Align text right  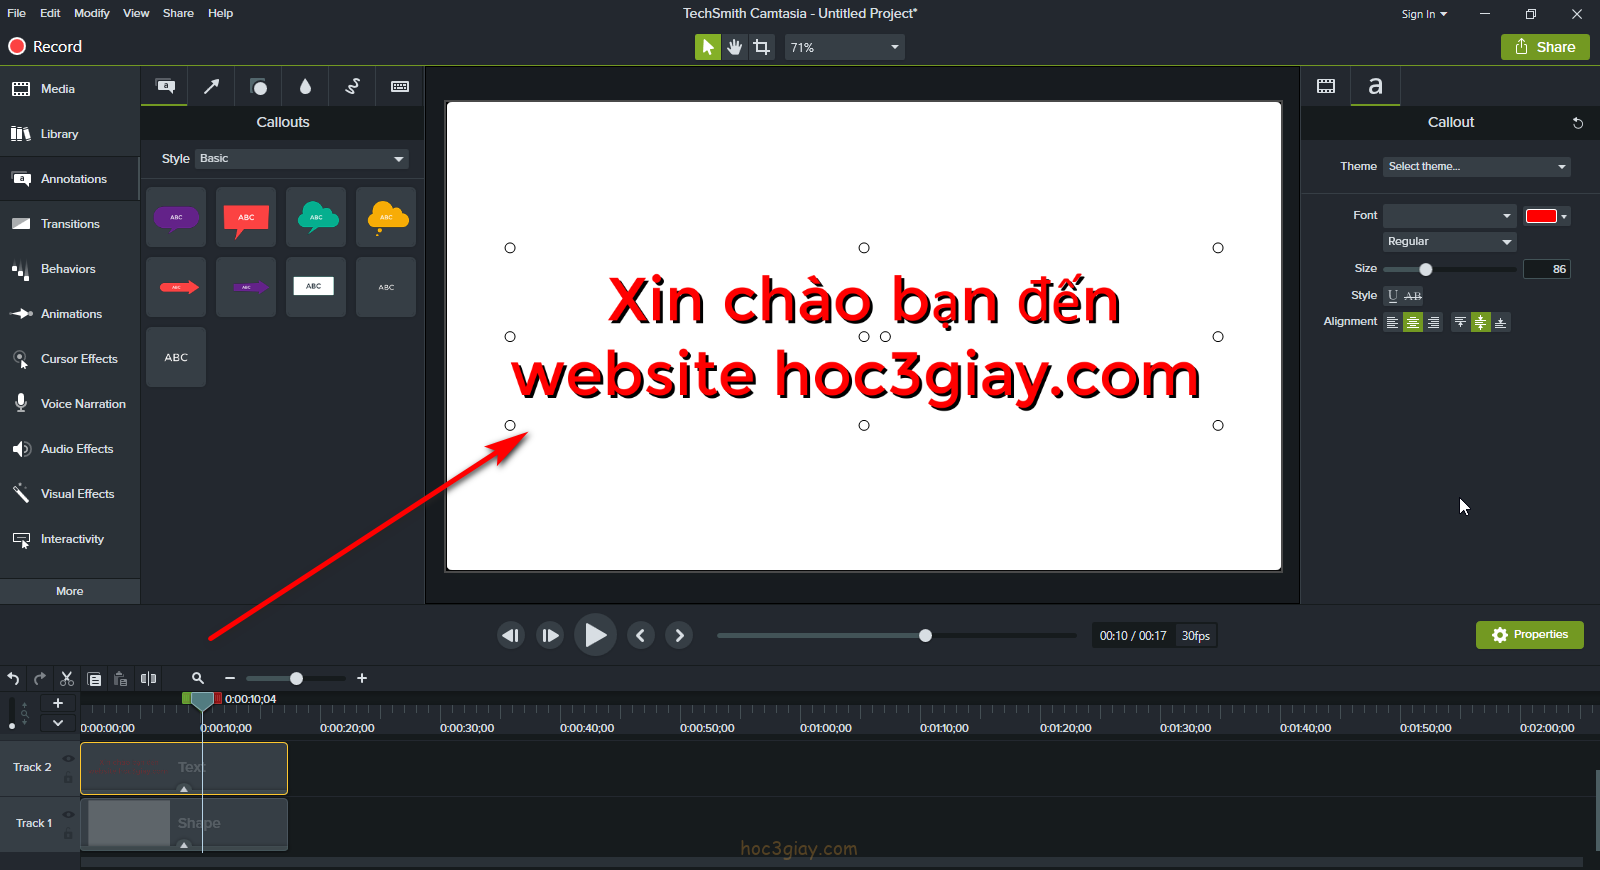point(1434,322)
